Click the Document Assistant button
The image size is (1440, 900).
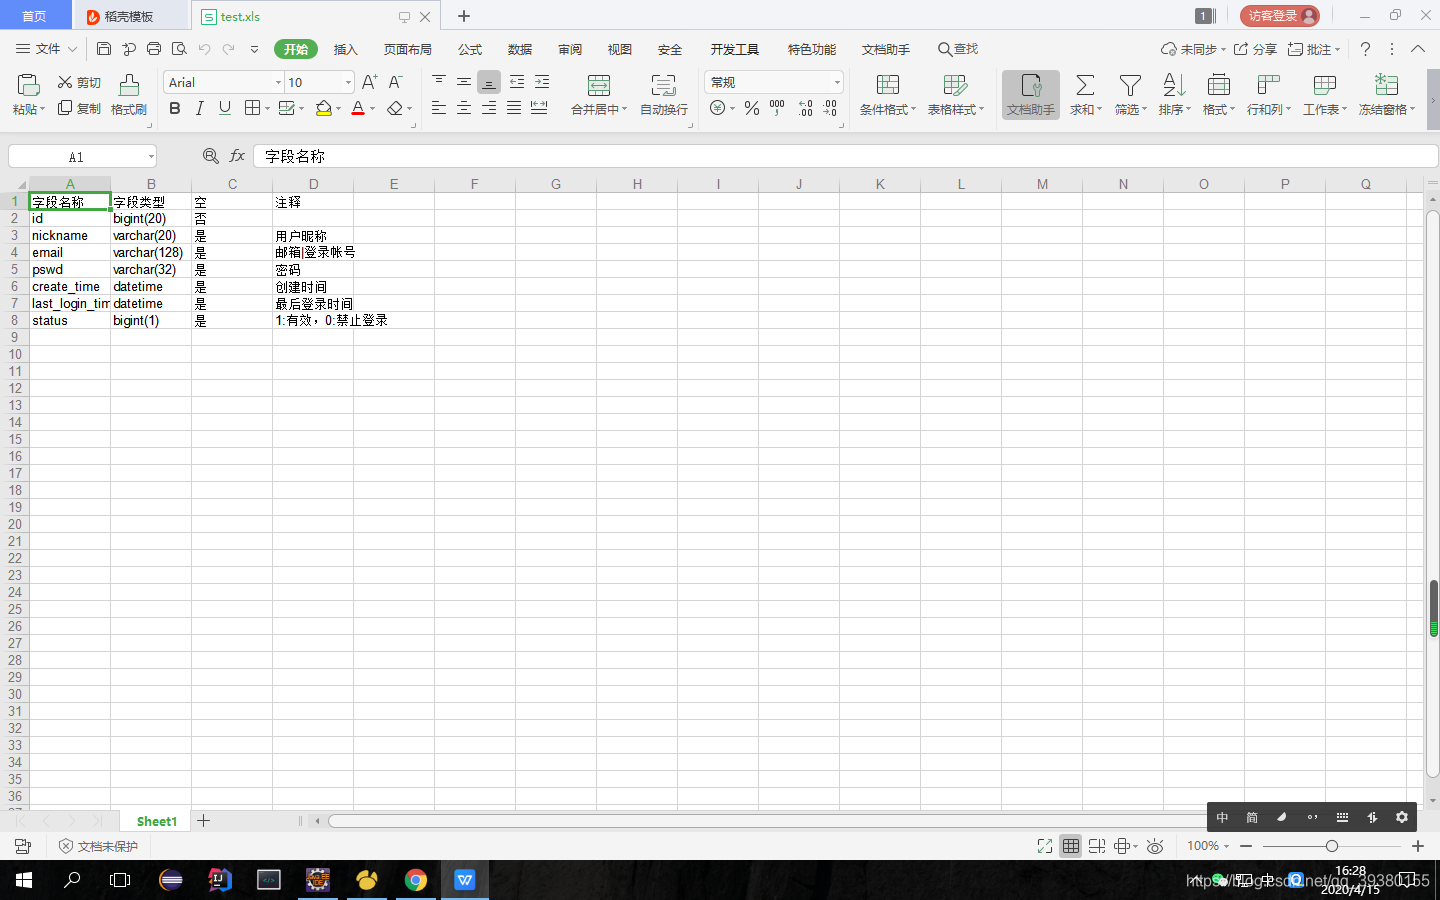pyautogui.click(x=1031, y=95)
